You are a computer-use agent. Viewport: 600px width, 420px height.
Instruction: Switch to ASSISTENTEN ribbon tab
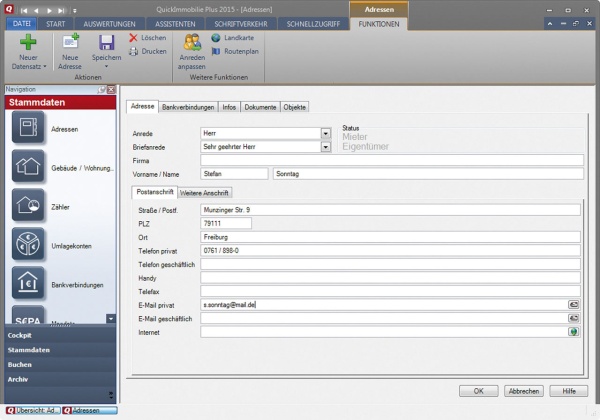pyautogui.click(x=175, y=24)
